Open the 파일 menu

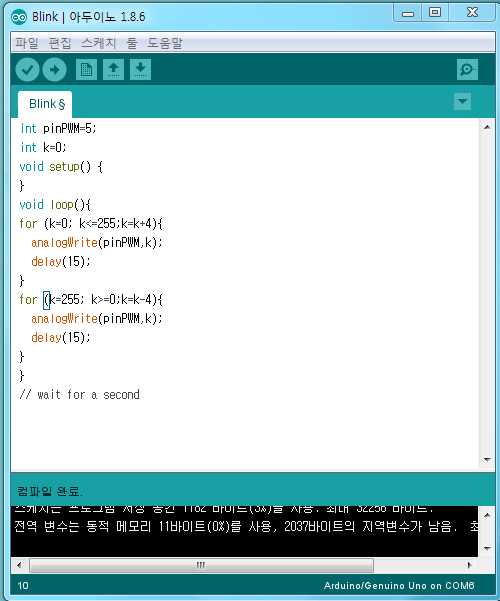coord(27,43)
